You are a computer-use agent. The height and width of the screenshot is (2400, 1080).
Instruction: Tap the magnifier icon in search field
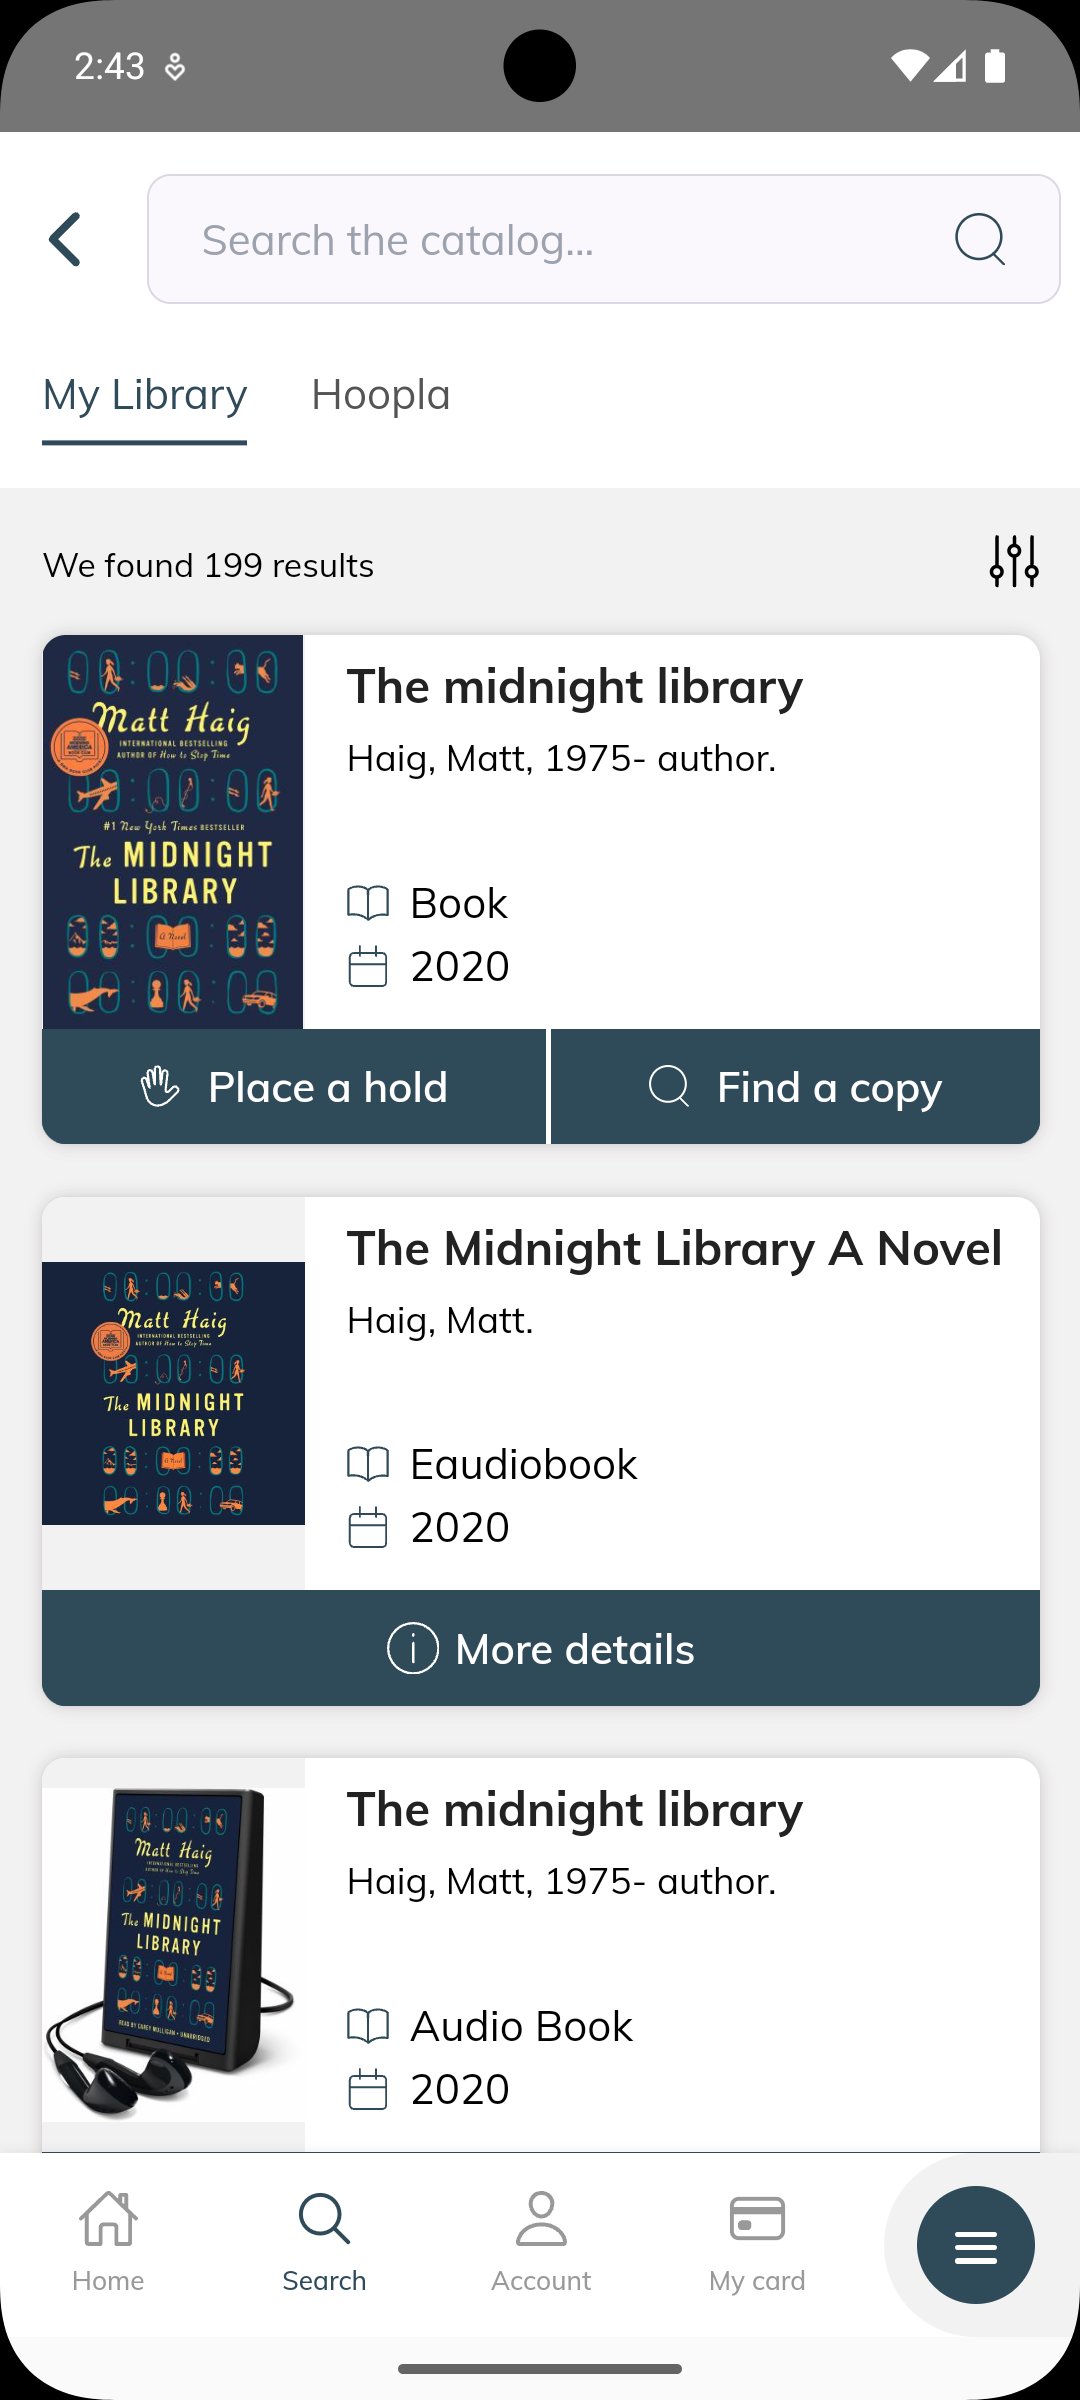click(979, 240)
